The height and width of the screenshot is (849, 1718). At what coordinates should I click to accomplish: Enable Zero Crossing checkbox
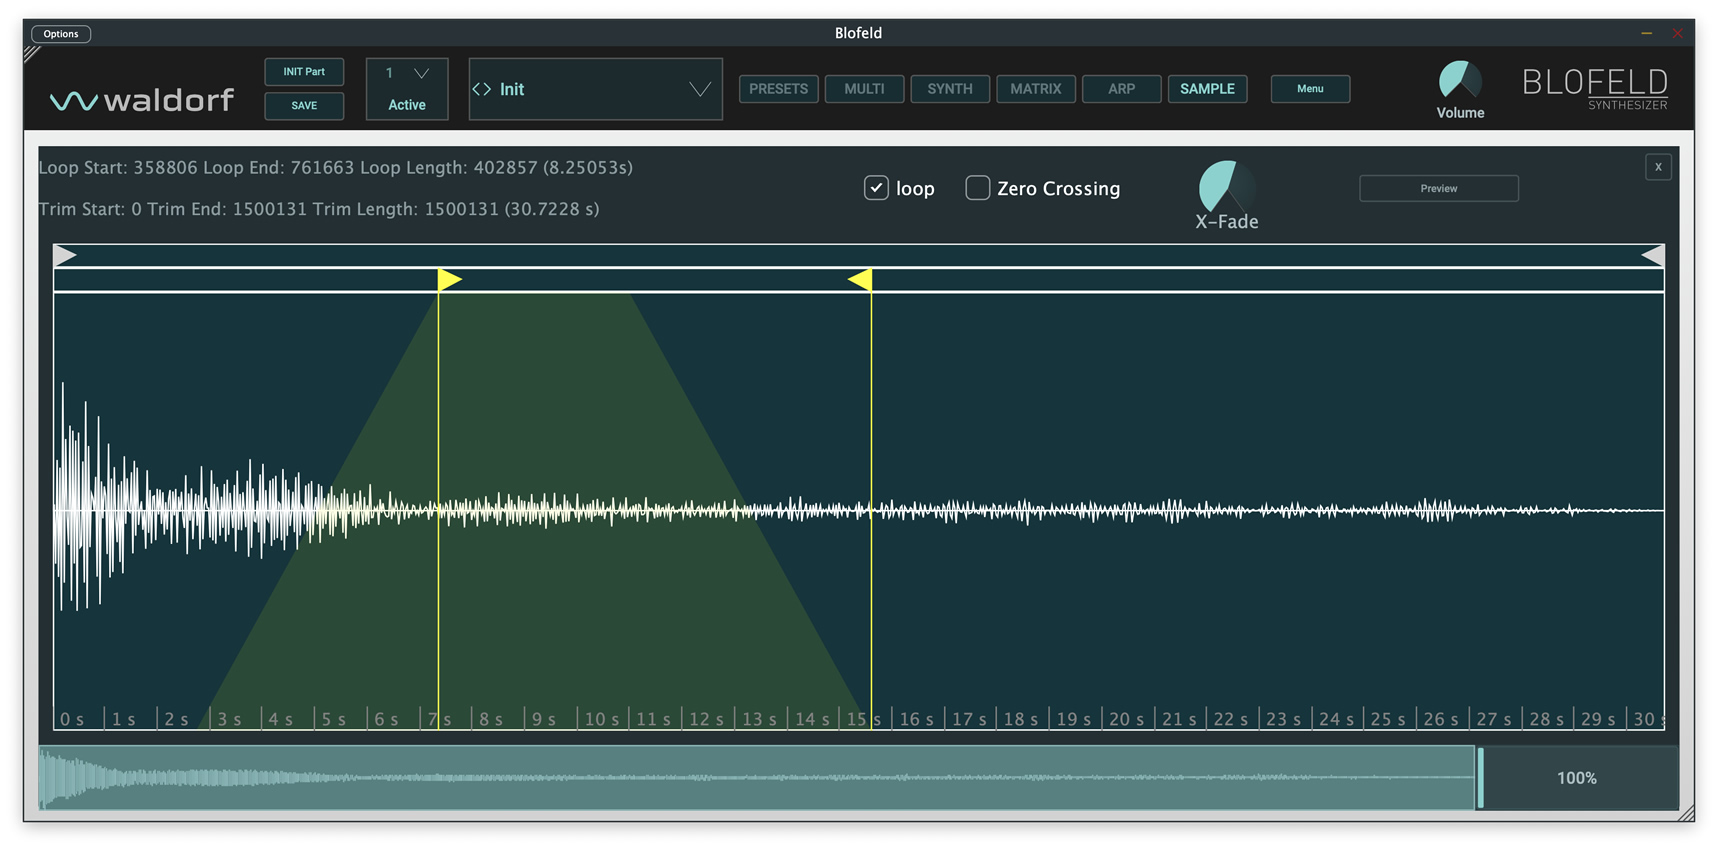(x=978, y=188)
